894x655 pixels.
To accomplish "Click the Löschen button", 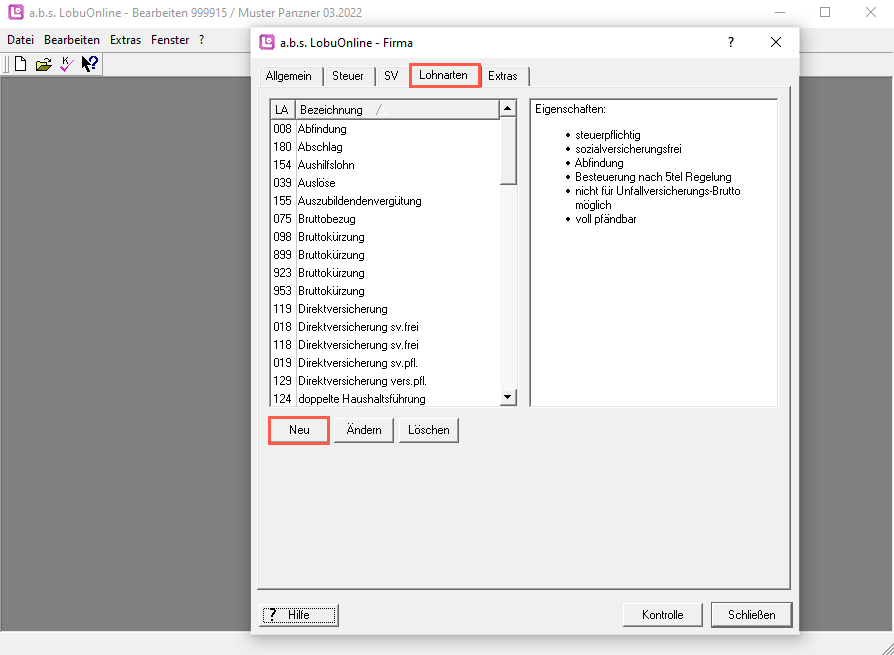I will pyautogui.click(x=428, y=430).
